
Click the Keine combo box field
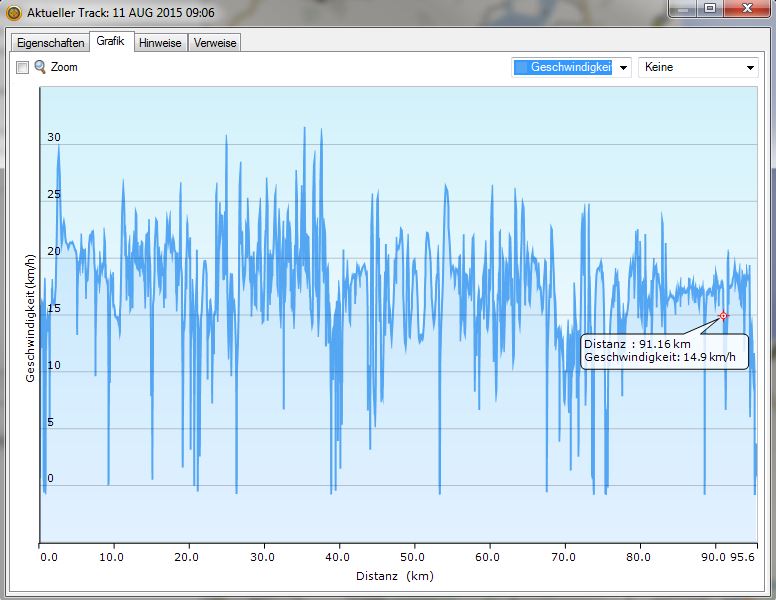tap(690, 68)
